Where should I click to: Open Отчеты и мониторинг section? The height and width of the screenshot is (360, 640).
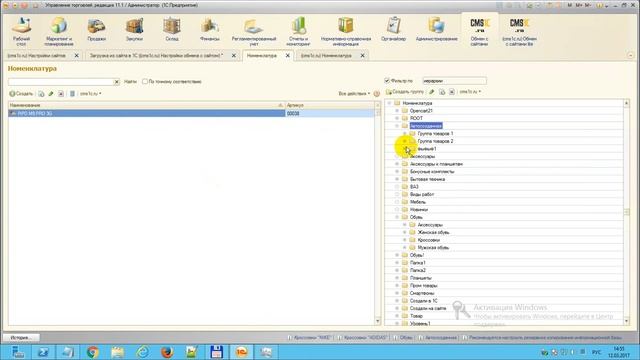[x=298, y=31]
